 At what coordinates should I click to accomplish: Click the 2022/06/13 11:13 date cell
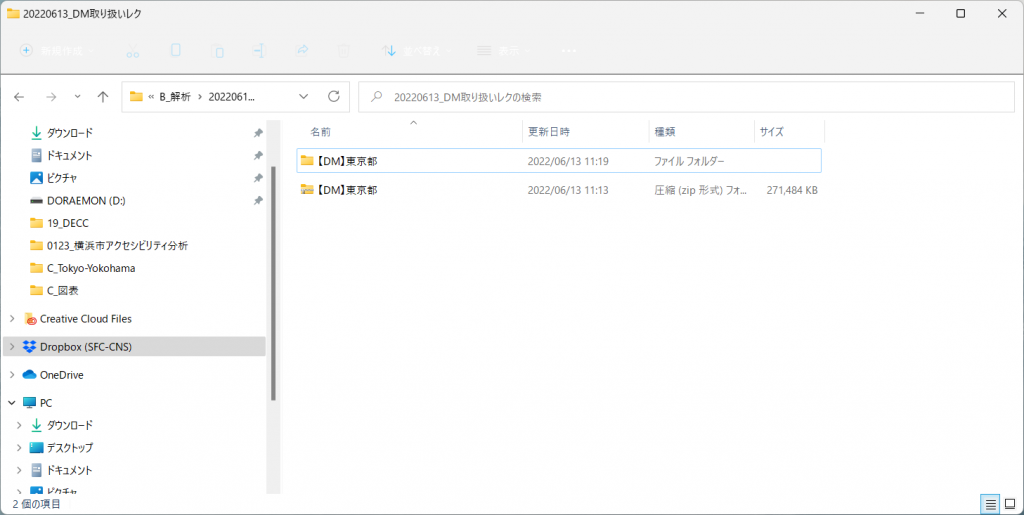pos(568,190)
